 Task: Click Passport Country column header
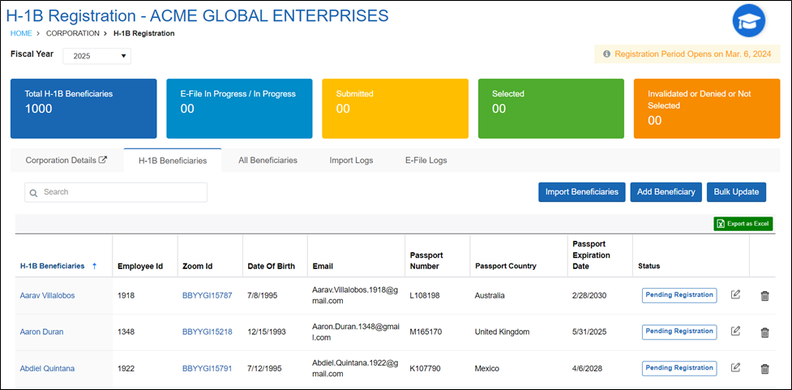[x=505, y=266]
